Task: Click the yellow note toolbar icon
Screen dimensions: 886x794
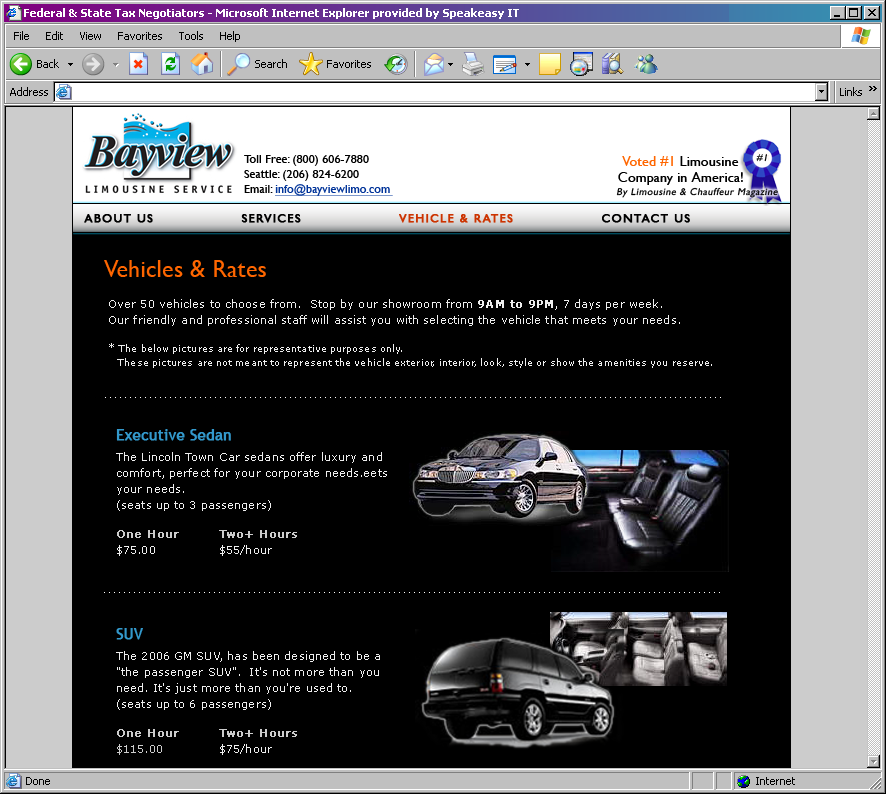Action: click(x=550, y=64)
